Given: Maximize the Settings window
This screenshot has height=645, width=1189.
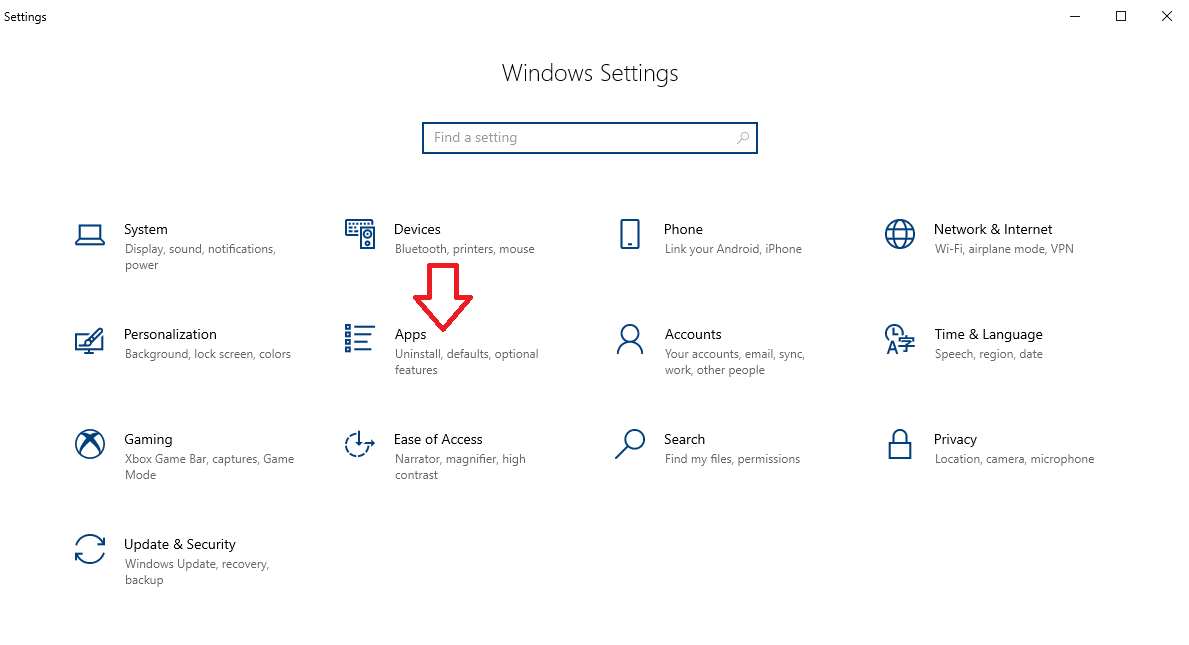Looking at the screenshot, I should 1121,16.
